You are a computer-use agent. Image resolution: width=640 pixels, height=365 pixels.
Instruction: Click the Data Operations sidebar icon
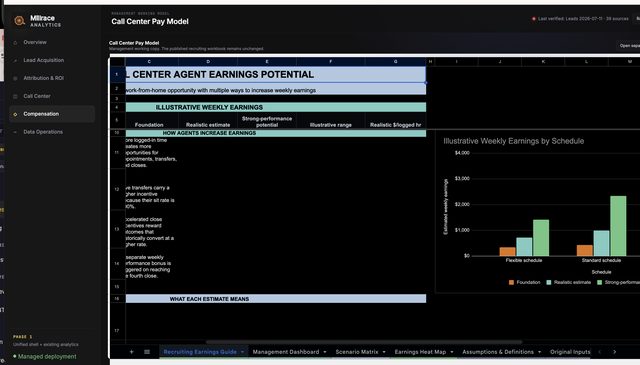point(16,132)
